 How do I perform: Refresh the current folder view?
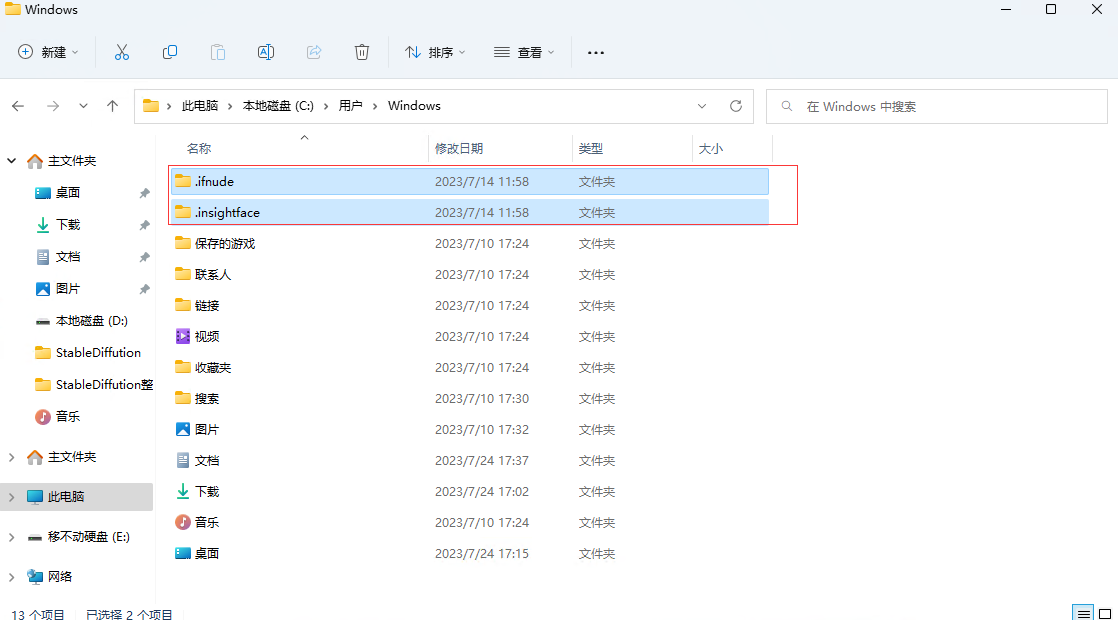pyautogui.click(x=736, y=106)
